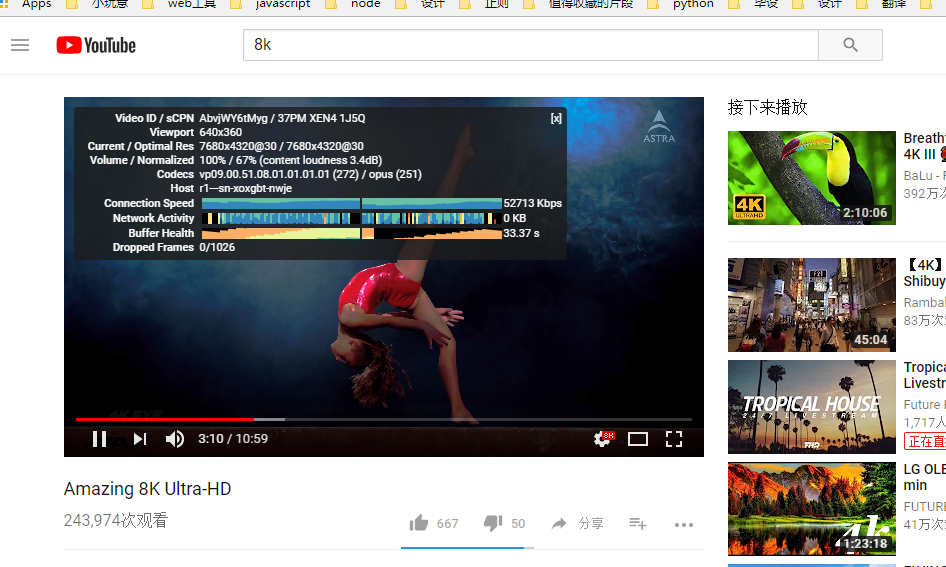Click the Host r1---sn-xoxgbt-nwje value
Image resolution: width=946 pixels, height=567 pixels.
click(246, 188)
